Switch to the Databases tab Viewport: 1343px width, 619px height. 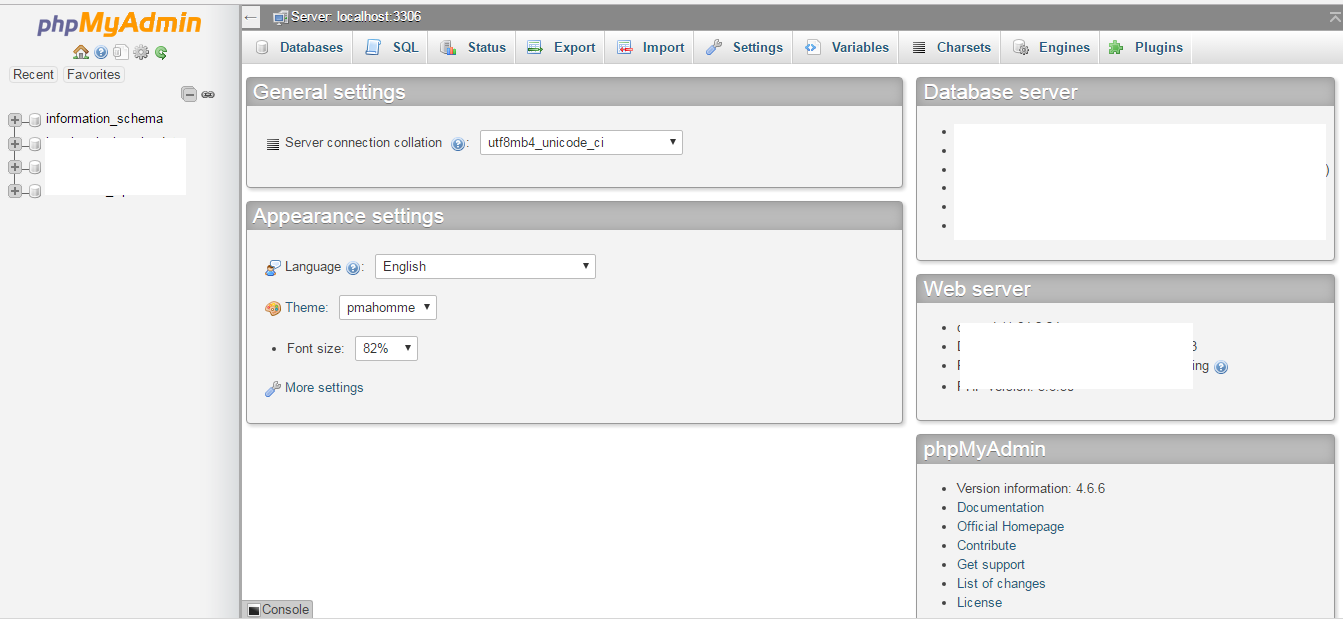pyautogui.click(x=298, y=47)
